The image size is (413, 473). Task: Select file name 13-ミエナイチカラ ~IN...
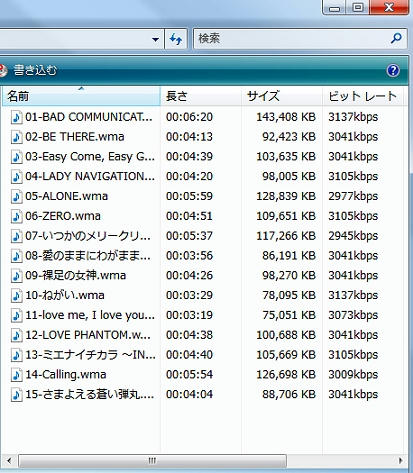(x=90, y=355)
